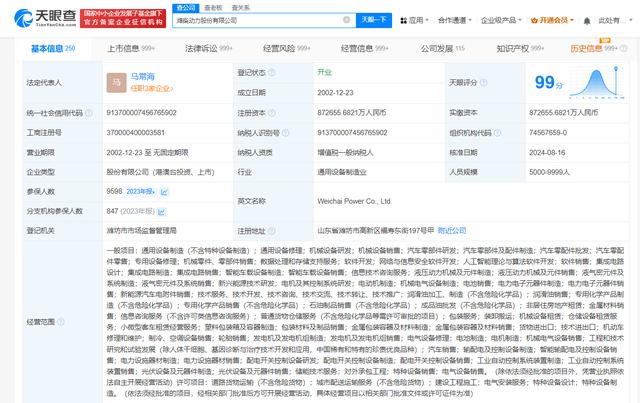Click the 开业 registration status value

pos(324,72)
